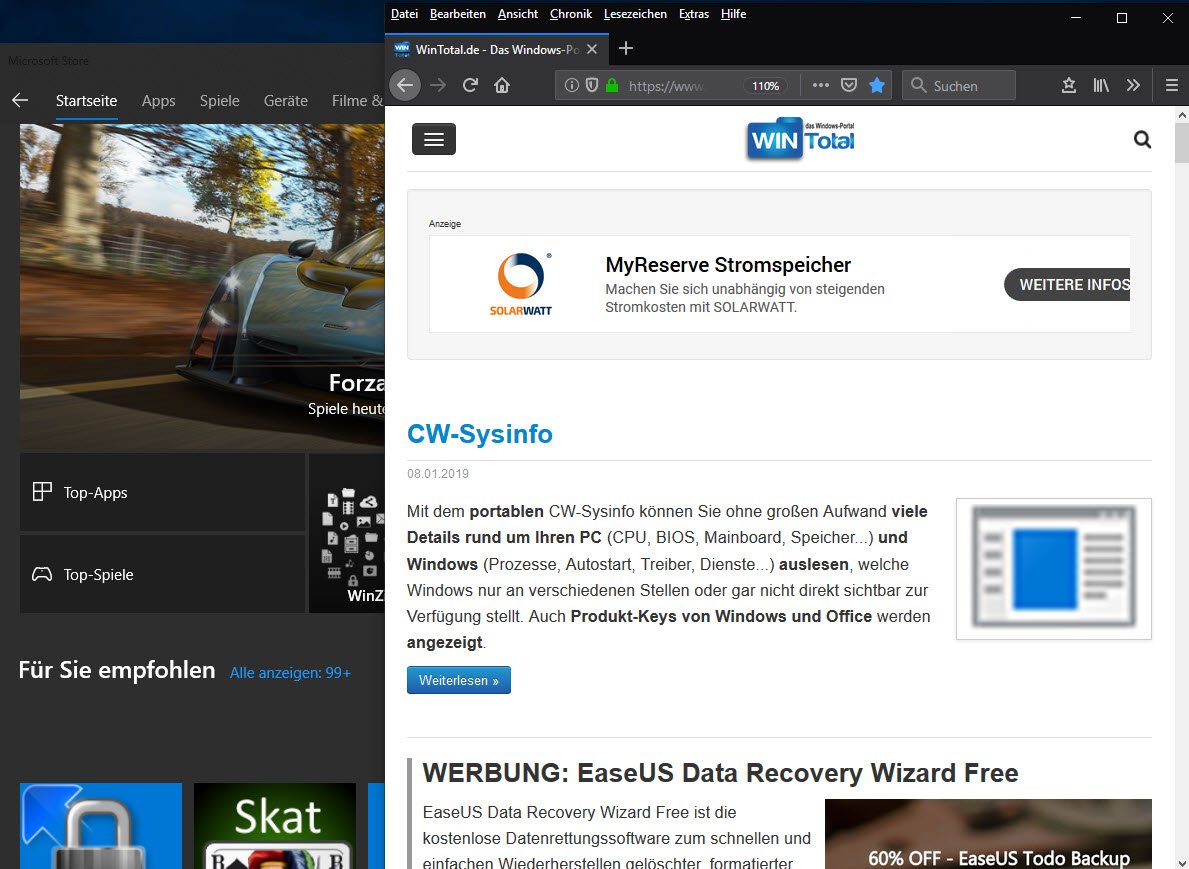The image size is (1189, 869).
Task: Open the Firefox home page
Action: (502, 85)
